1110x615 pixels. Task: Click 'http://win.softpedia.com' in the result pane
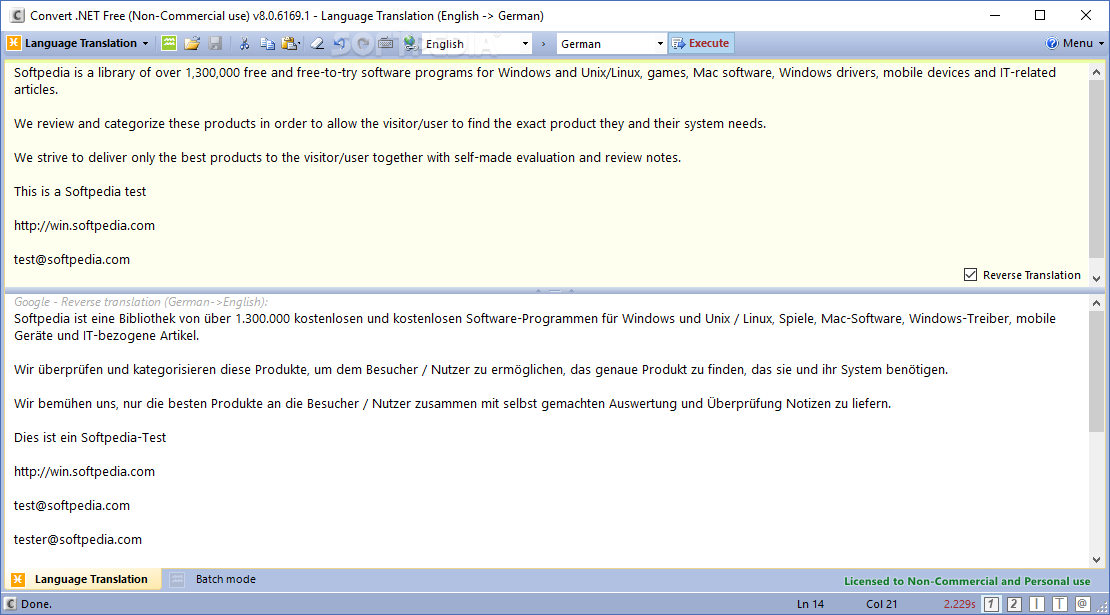point(84,472)
